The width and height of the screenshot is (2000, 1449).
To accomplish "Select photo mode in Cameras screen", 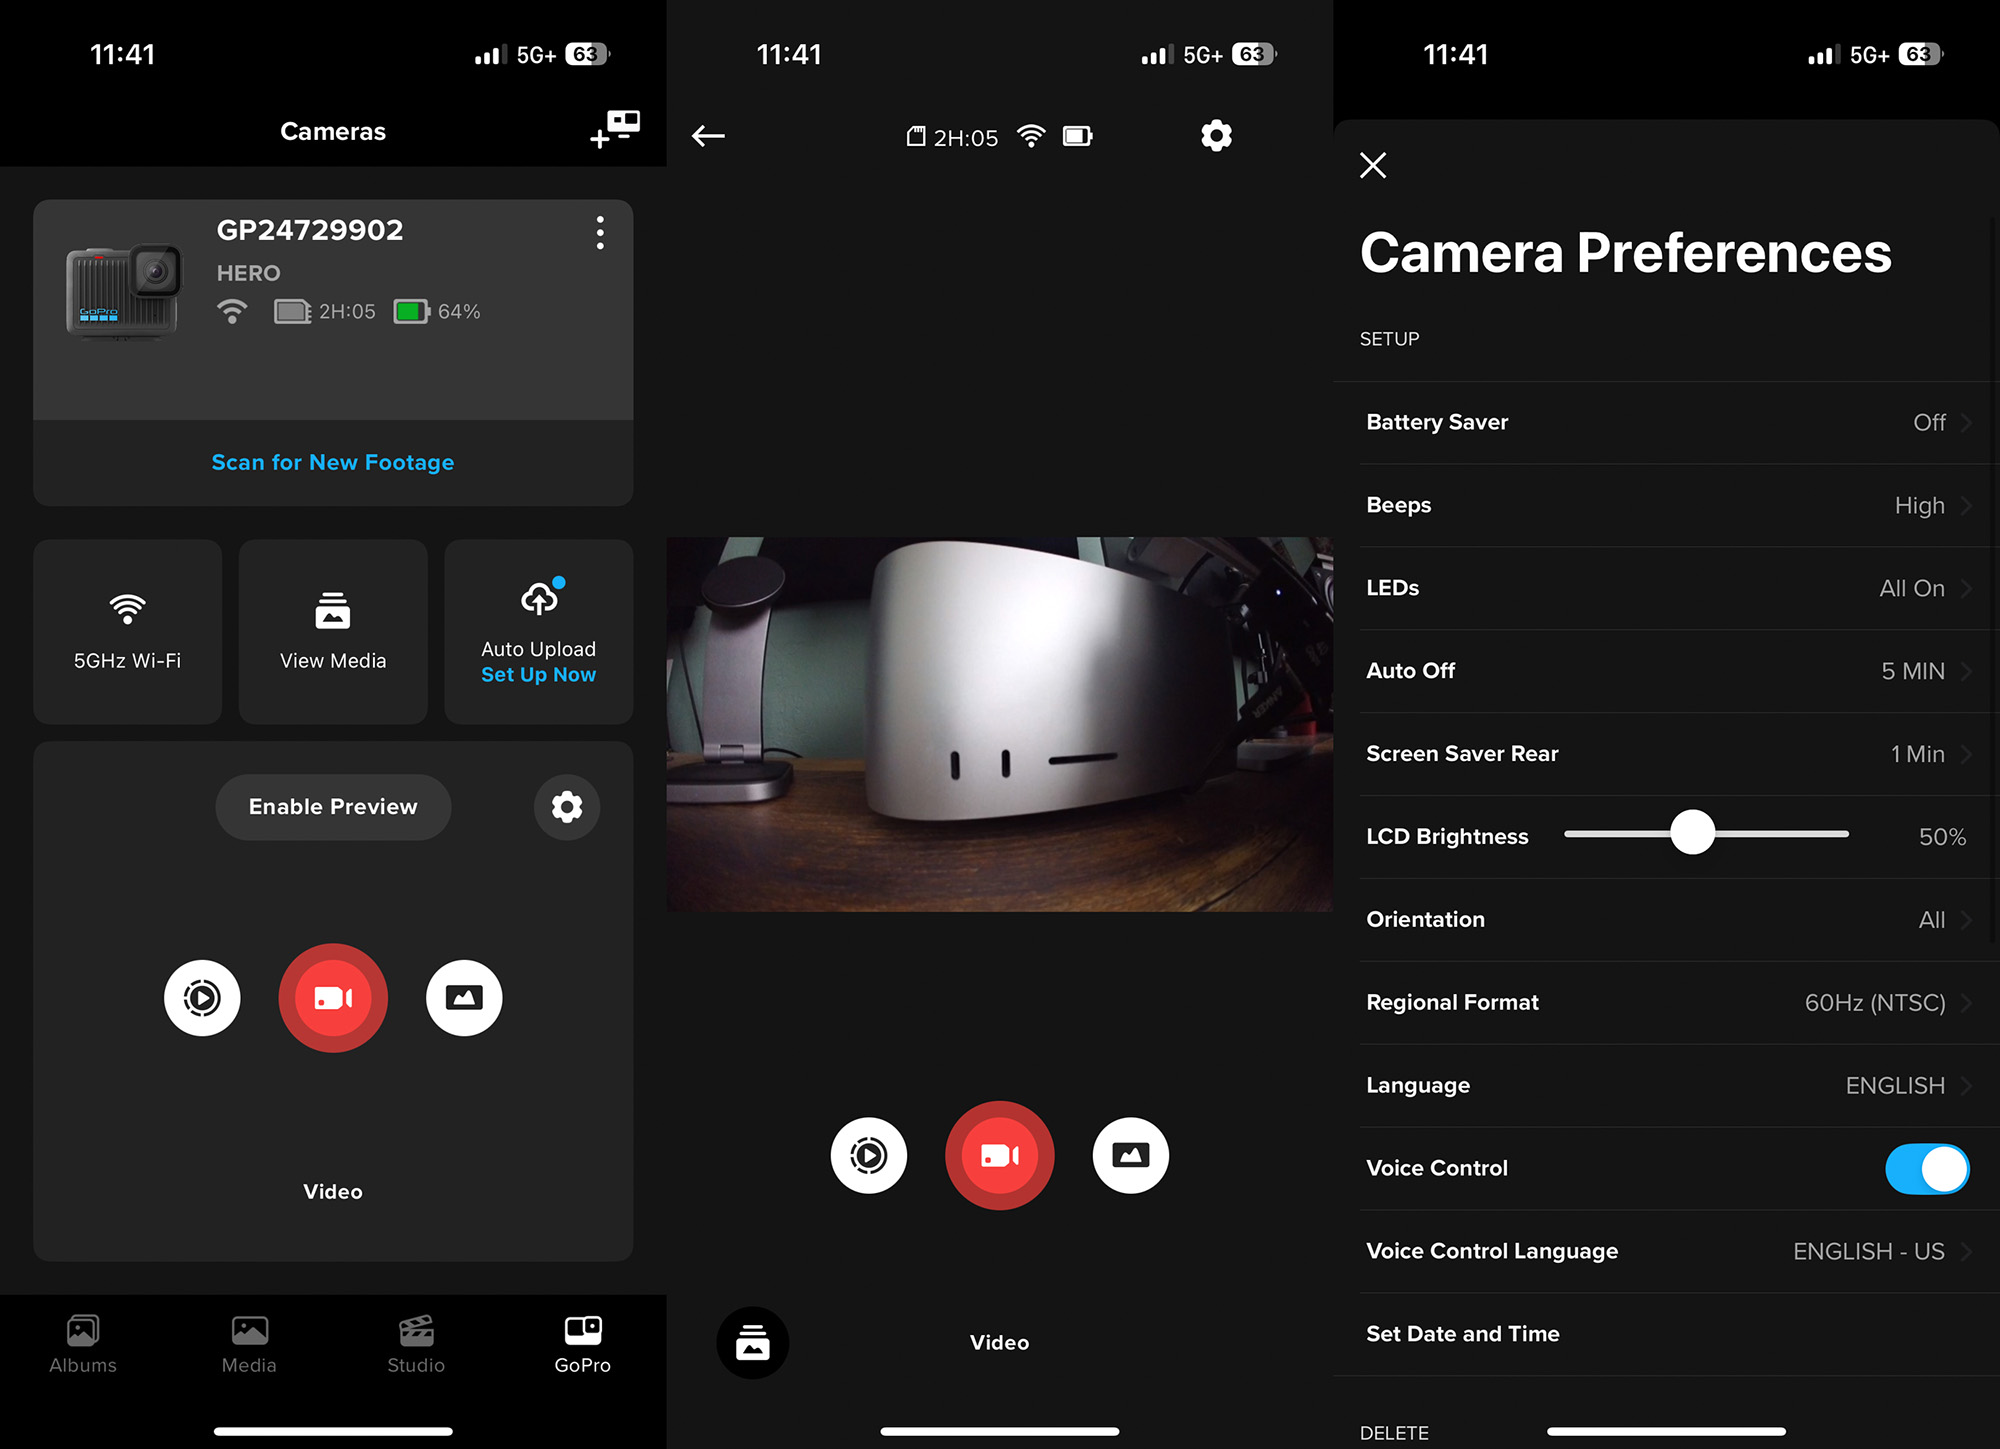I will click(464, 998).
